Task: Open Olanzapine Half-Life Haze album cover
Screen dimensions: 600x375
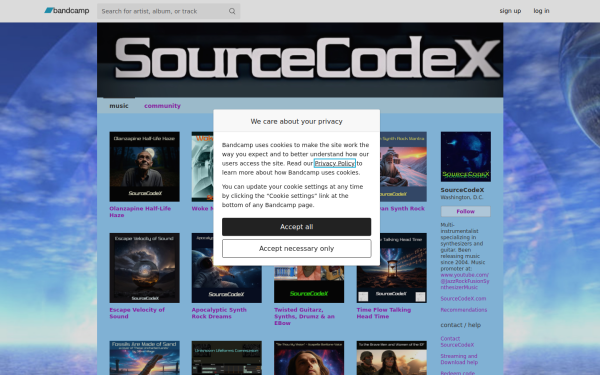Action: tap(144, 166)
